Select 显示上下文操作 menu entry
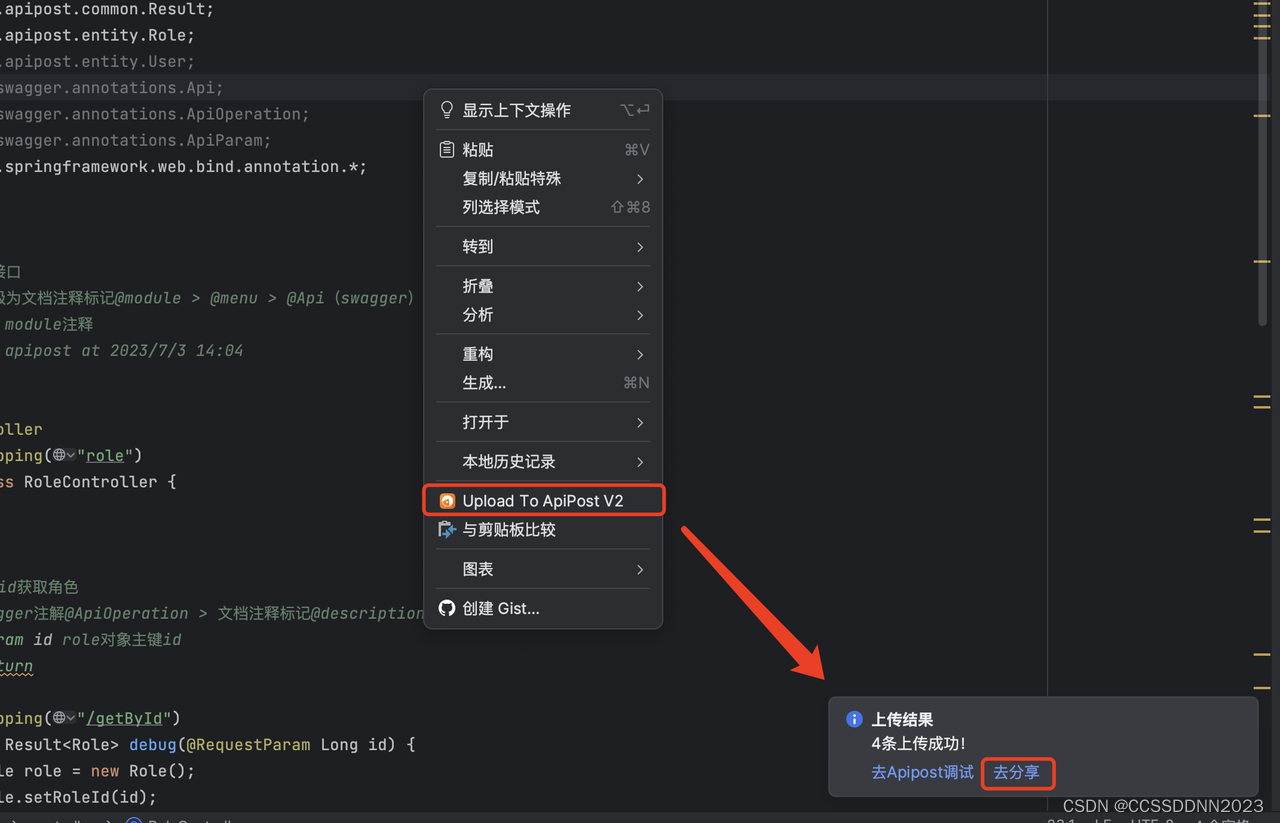Screen dimensions: 1280x823 coord(543,110)
